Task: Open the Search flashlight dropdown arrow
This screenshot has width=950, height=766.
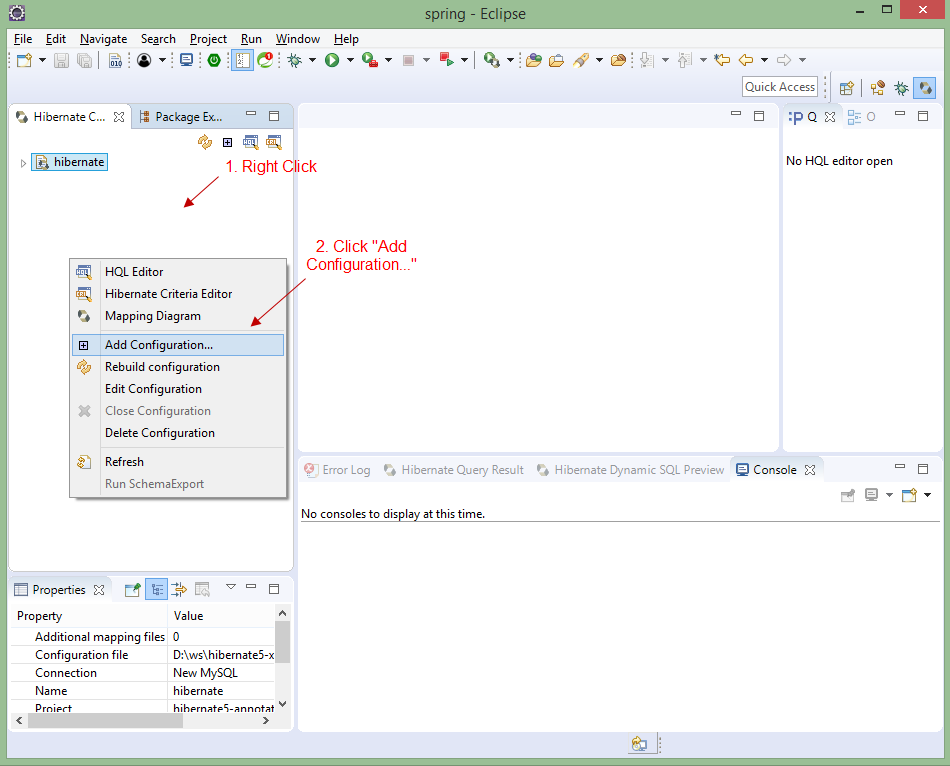Action: click(x=599, y=60)
